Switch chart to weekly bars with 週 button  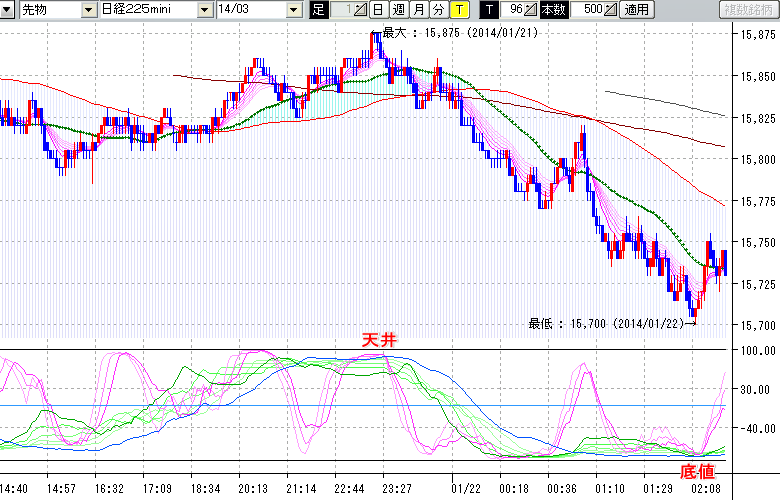click(398, 9)
